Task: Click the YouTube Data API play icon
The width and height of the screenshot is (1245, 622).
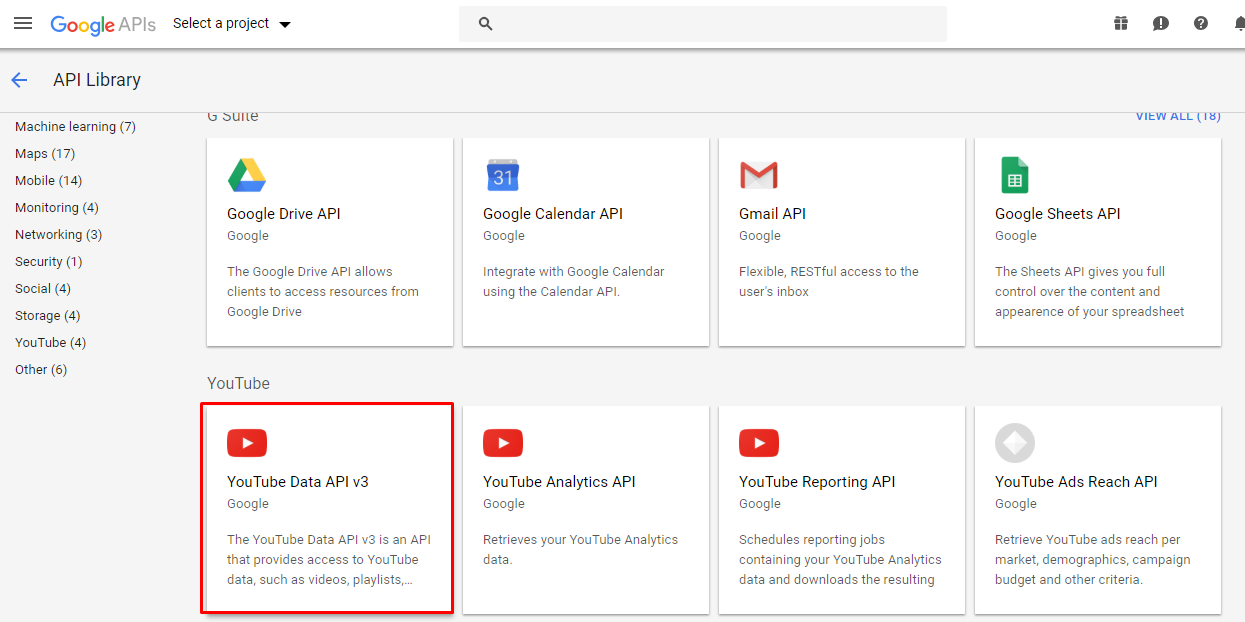Action: tap(247, 443)
